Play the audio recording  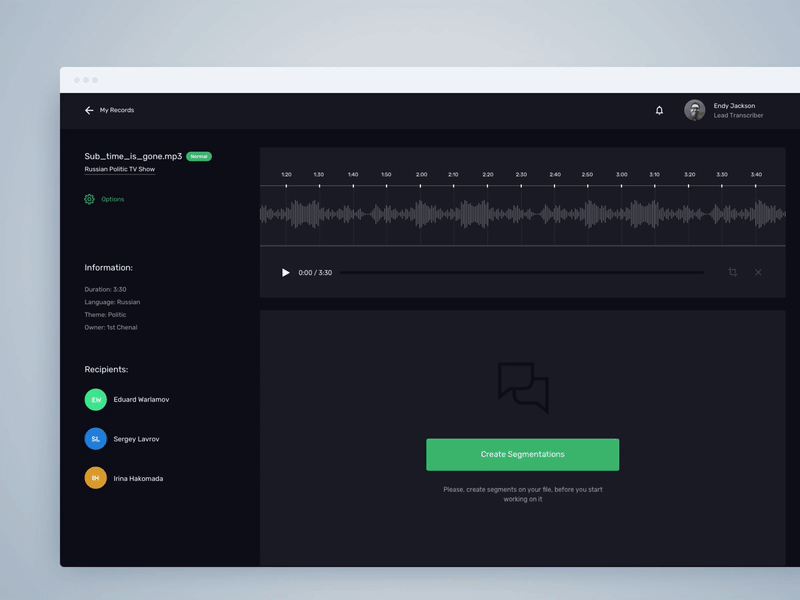click(x=286, y=272)
